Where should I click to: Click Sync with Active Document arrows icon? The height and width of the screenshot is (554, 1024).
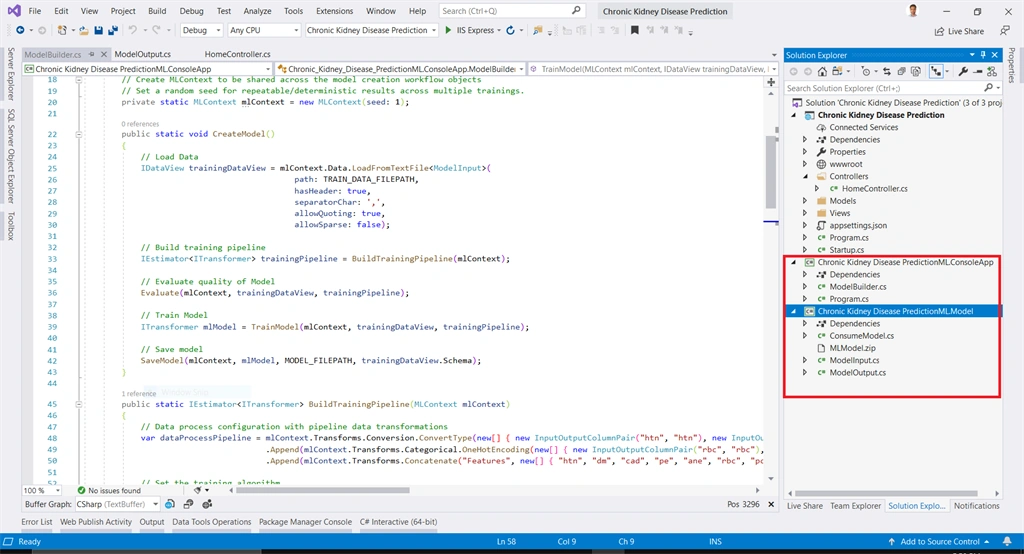[887, 71]
